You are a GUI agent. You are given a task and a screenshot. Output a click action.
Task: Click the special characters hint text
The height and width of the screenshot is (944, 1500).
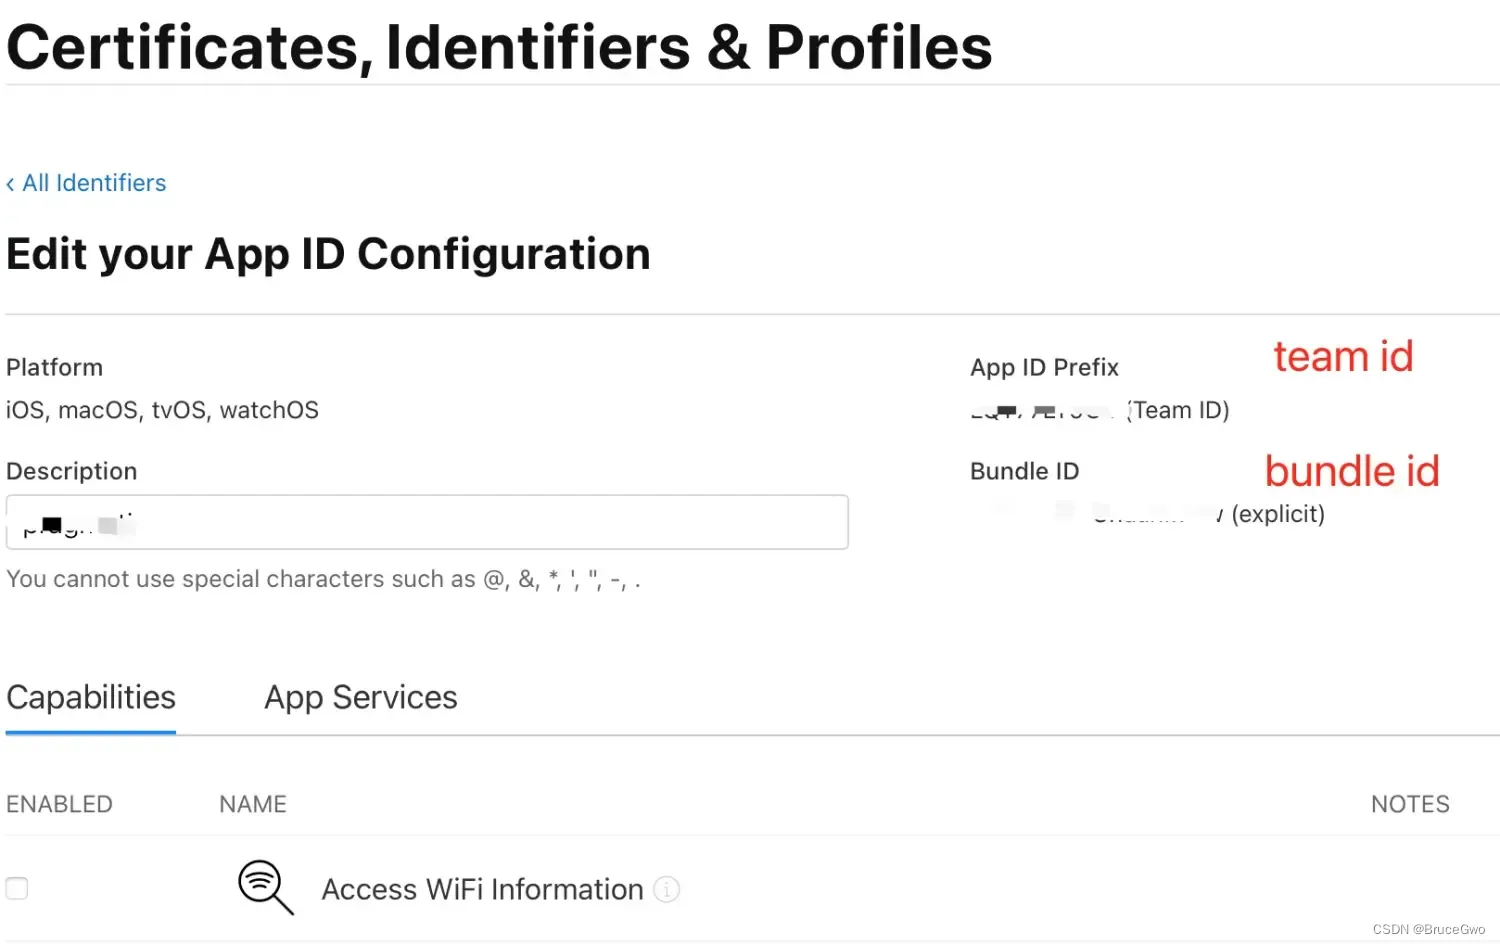pos(323,579)
